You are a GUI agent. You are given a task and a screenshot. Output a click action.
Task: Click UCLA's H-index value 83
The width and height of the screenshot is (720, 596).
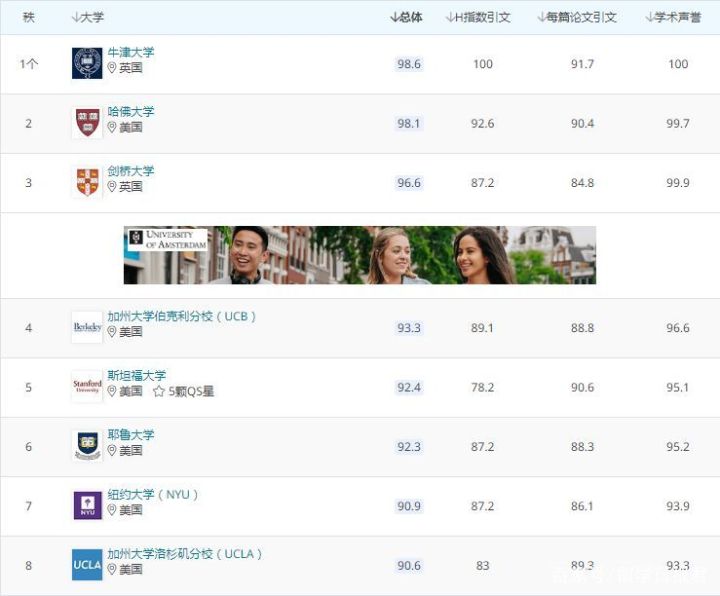click(x=483, y=565)
